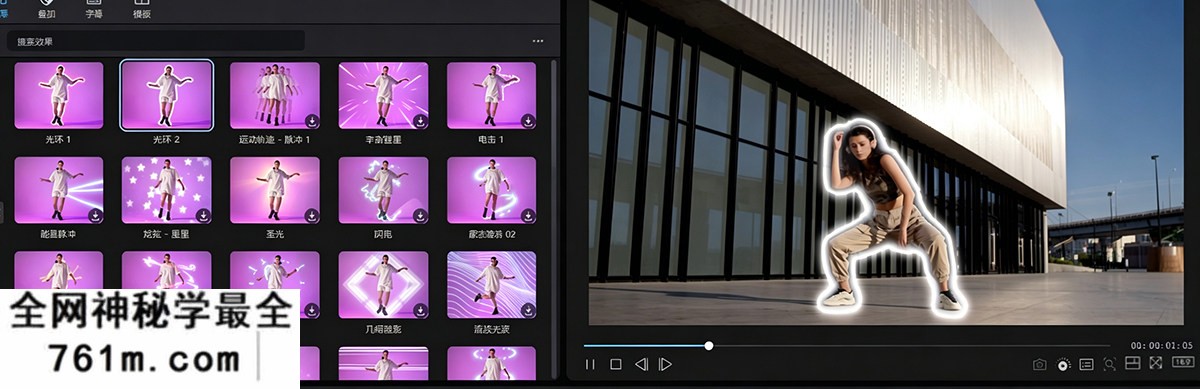Select the 圣光 effect thumbnail
The height and width of the screenshot is (389, 1200).
point(275,190)
